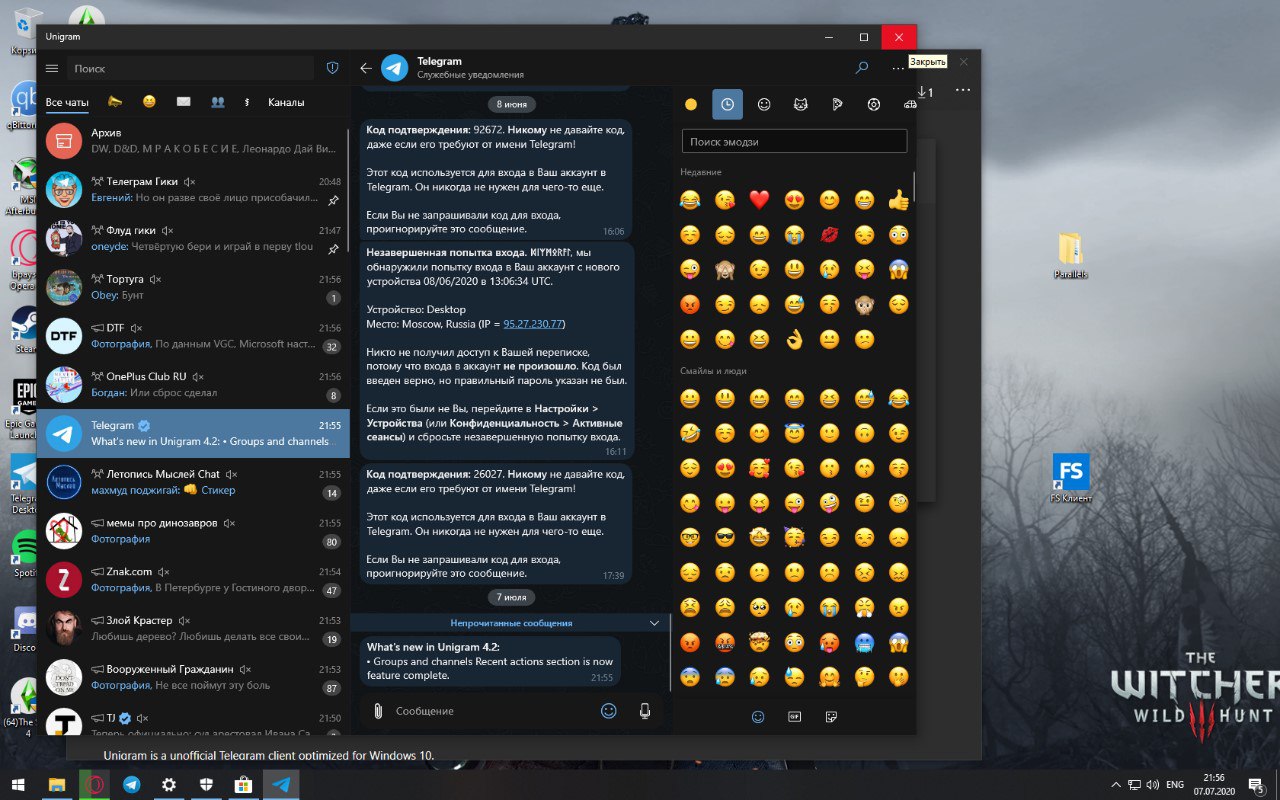
Task: Open the Вооруженный Гражданин channel
Action: pyautogui.click(x=193, y=677)
